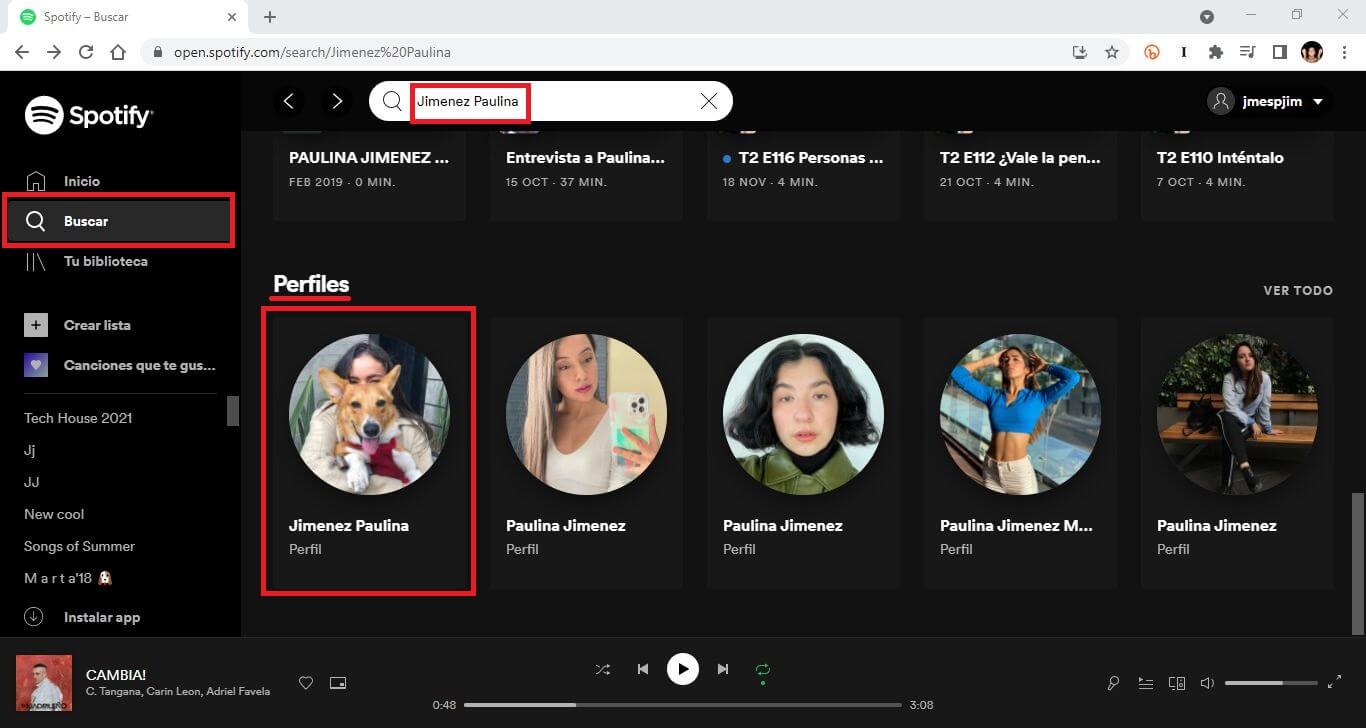Screen dimensions: 1366x728
Task: Mute with the volume speaker icon
Action: tap(1207, 683)
